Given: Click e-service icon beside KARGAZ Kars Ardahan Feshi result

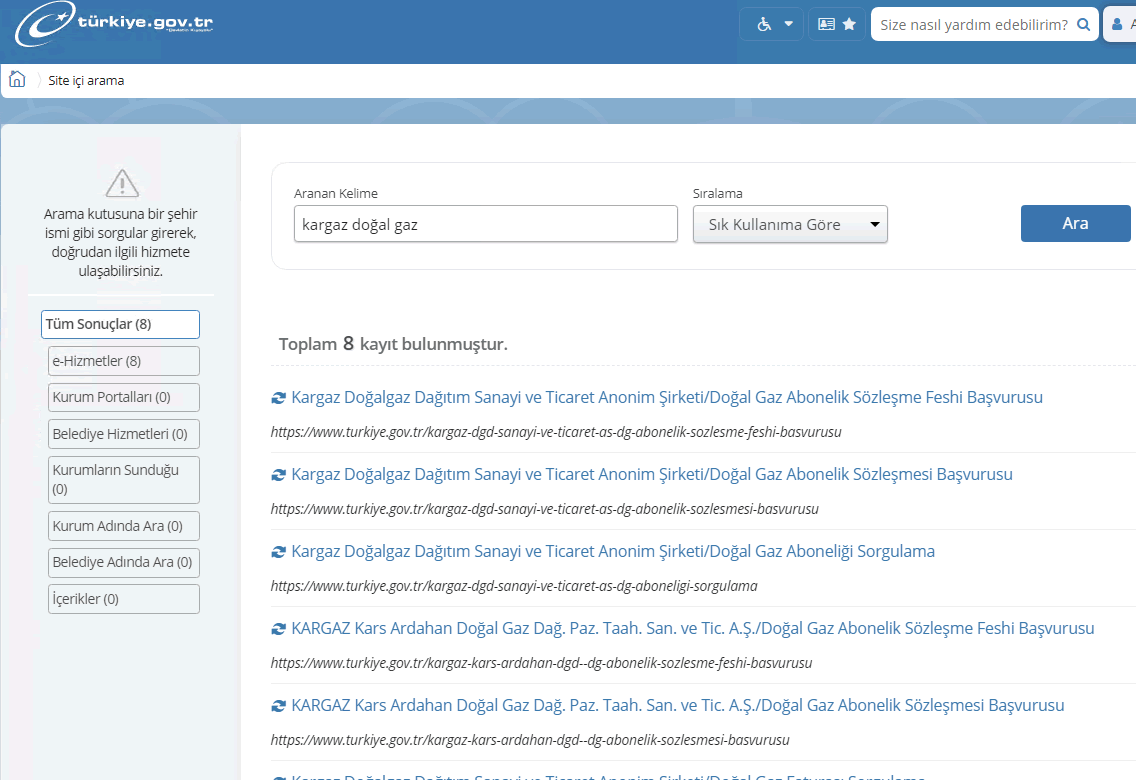Looking at the screenshot, I should pyautogui.click(x=278, y=629).
